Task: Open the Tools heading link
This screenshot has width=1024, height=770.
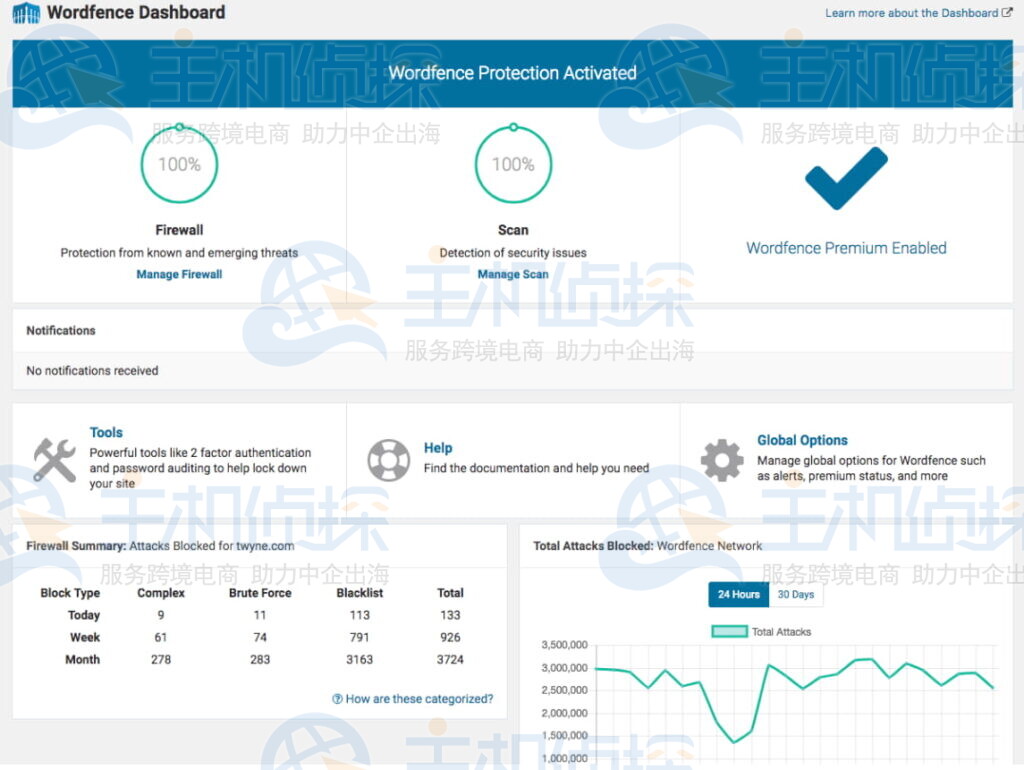Action: 106,432
